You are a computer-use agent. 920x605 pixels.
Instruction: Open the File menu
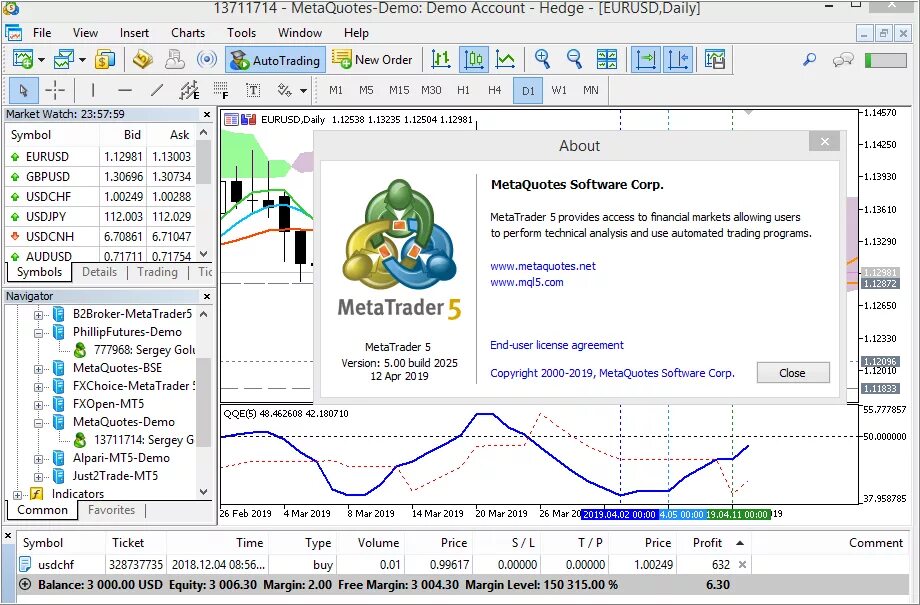(42, 33)
